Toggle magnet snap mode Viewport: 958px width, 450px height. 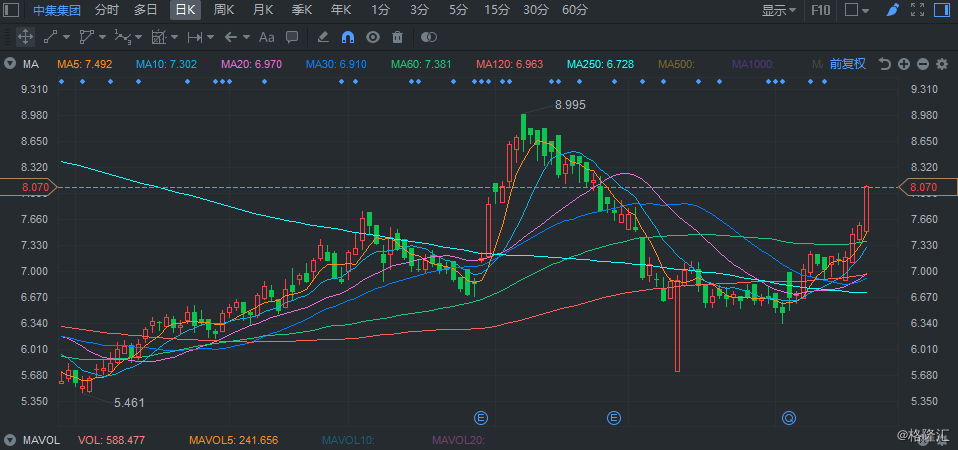[x=348, y=37]
